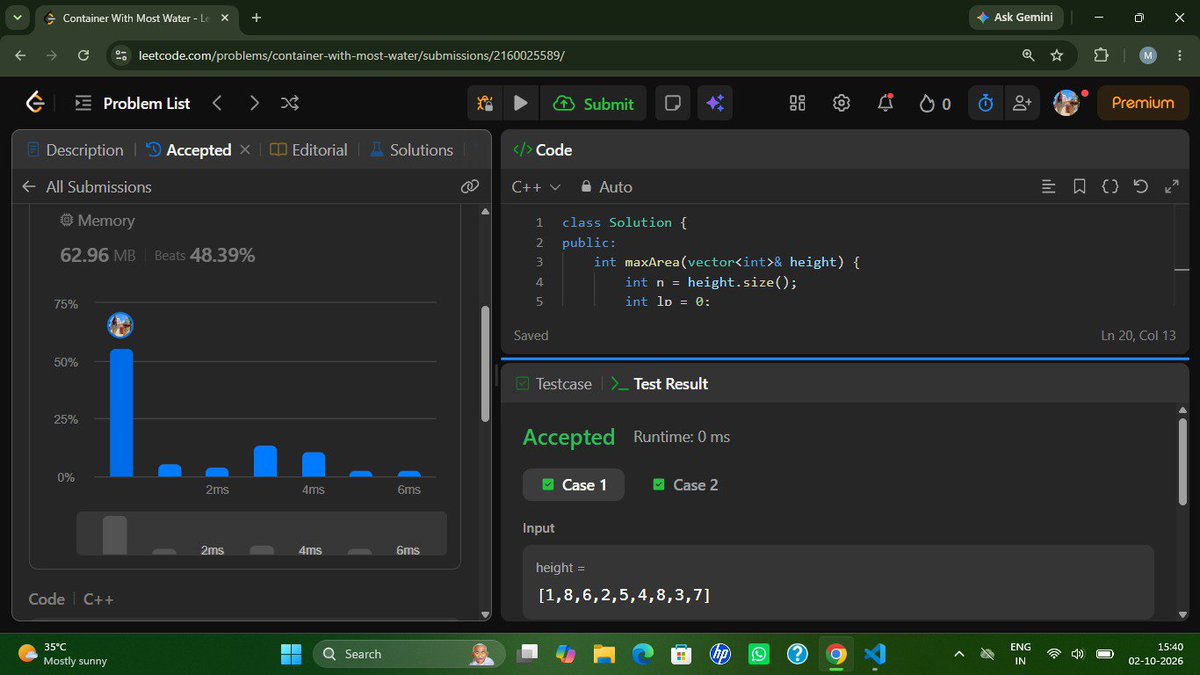Click the Premium button
1200x675 pixels.
(1142, 103)
